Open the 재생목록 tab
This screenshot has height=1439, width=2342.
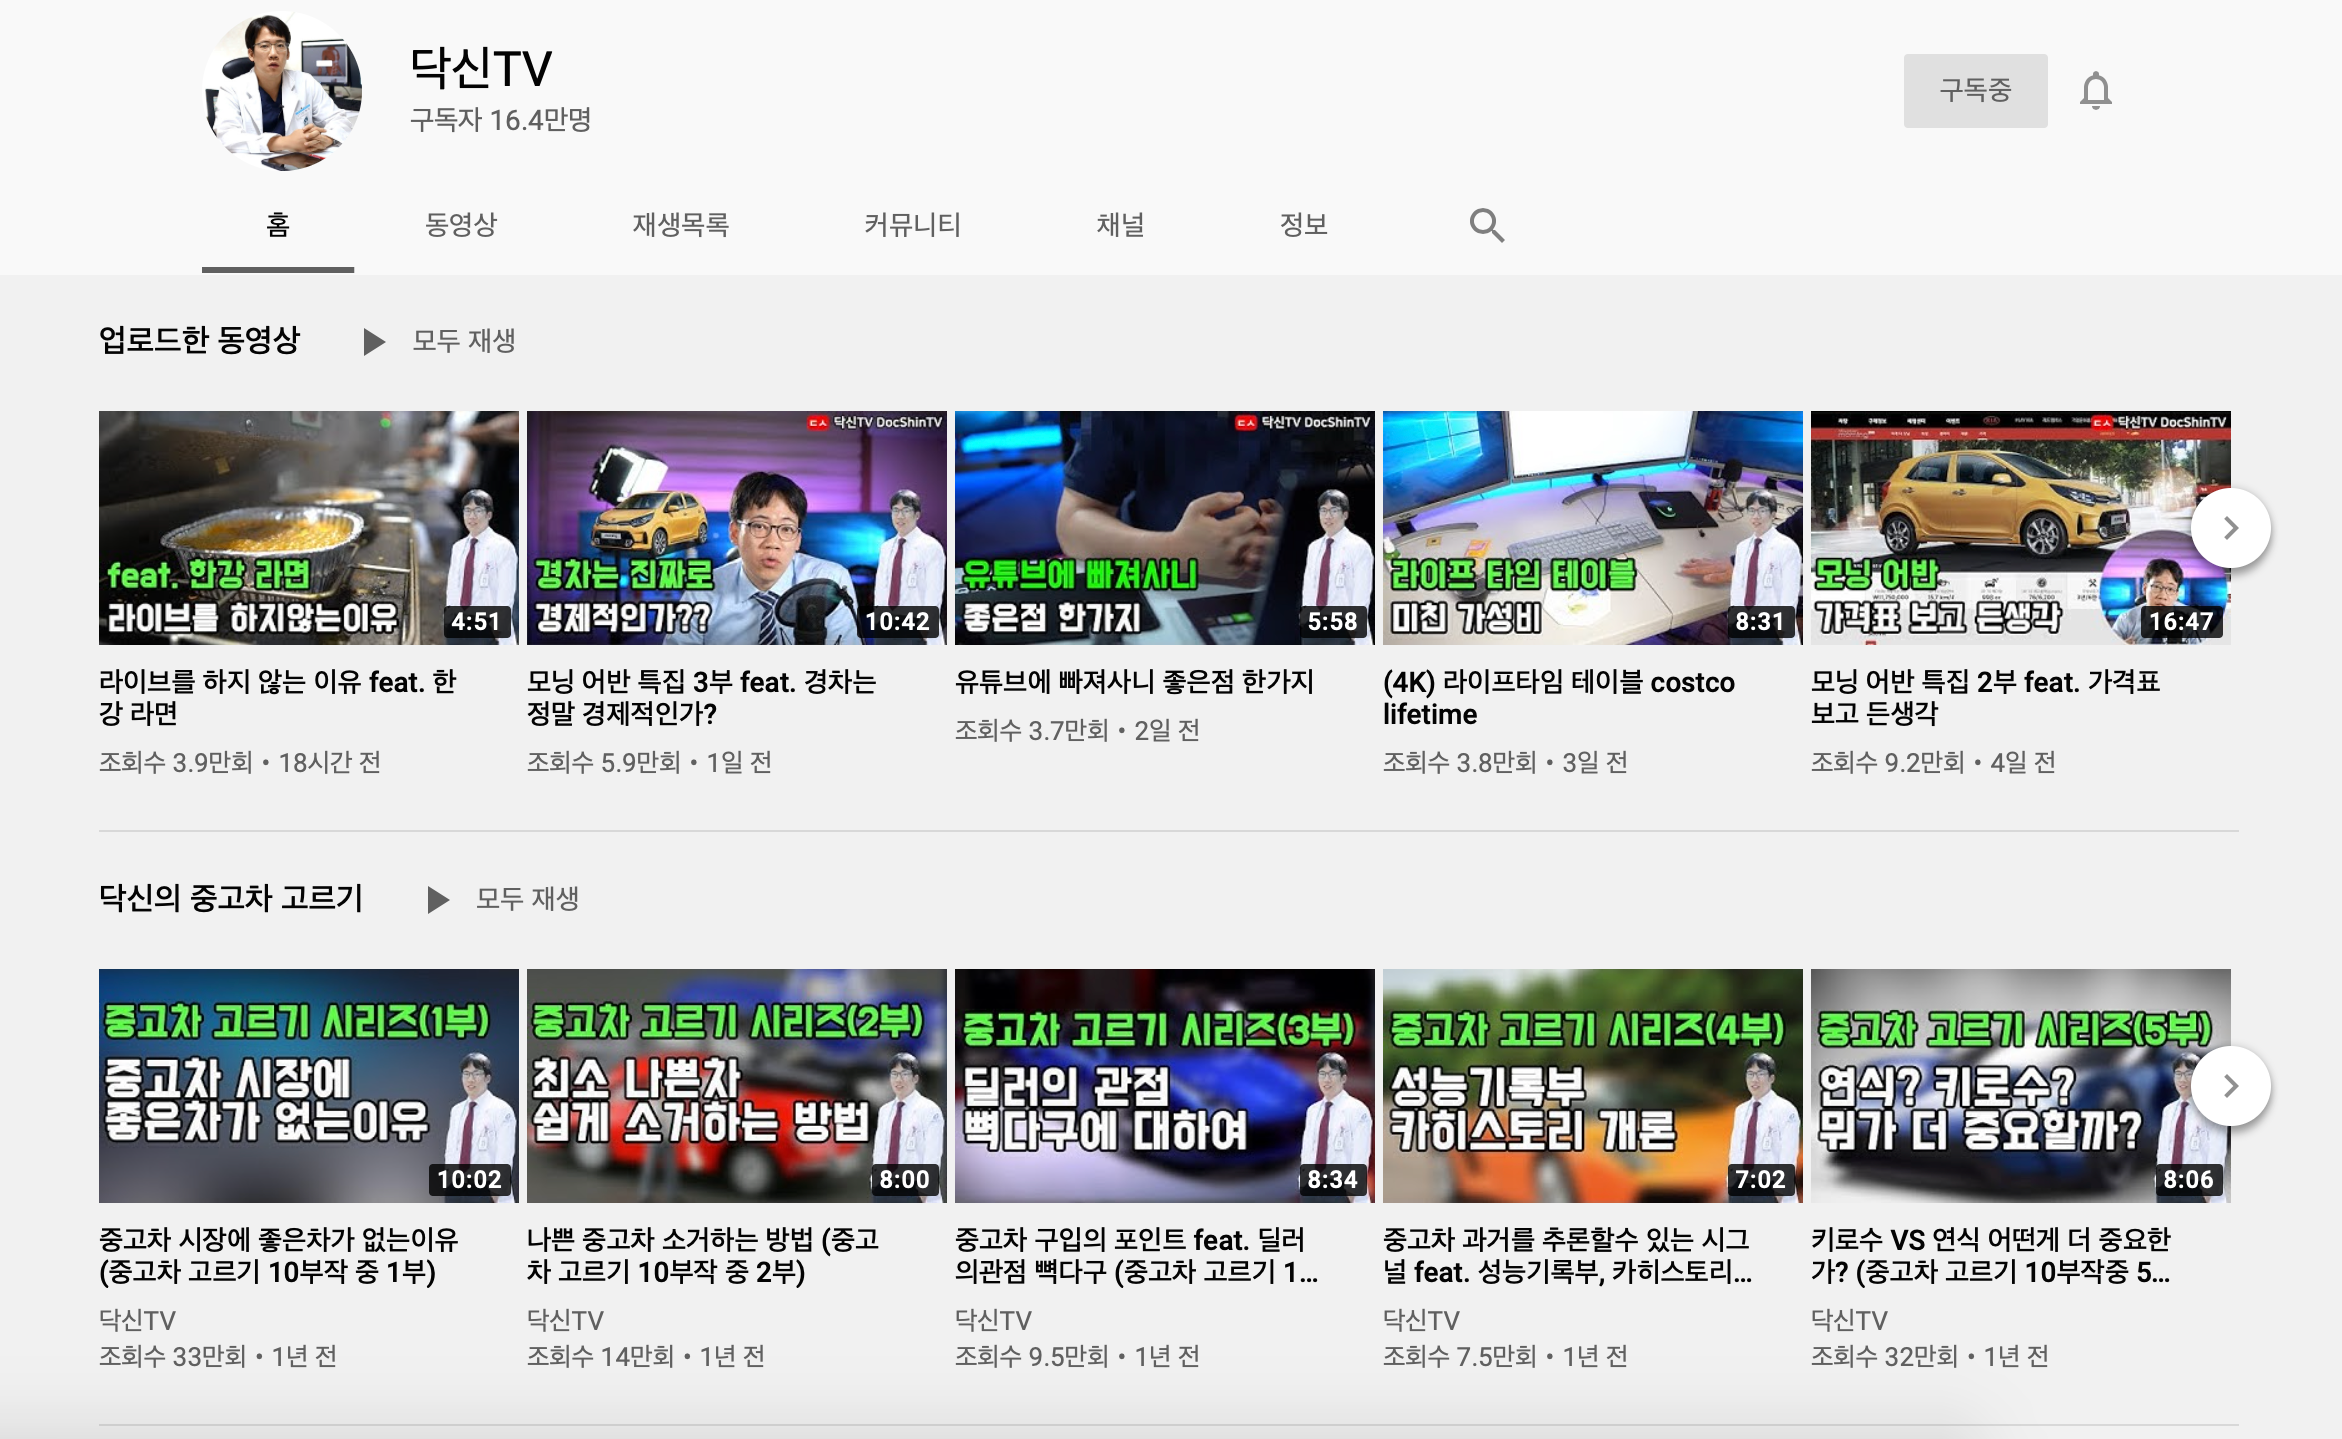(x=680, y=225)
